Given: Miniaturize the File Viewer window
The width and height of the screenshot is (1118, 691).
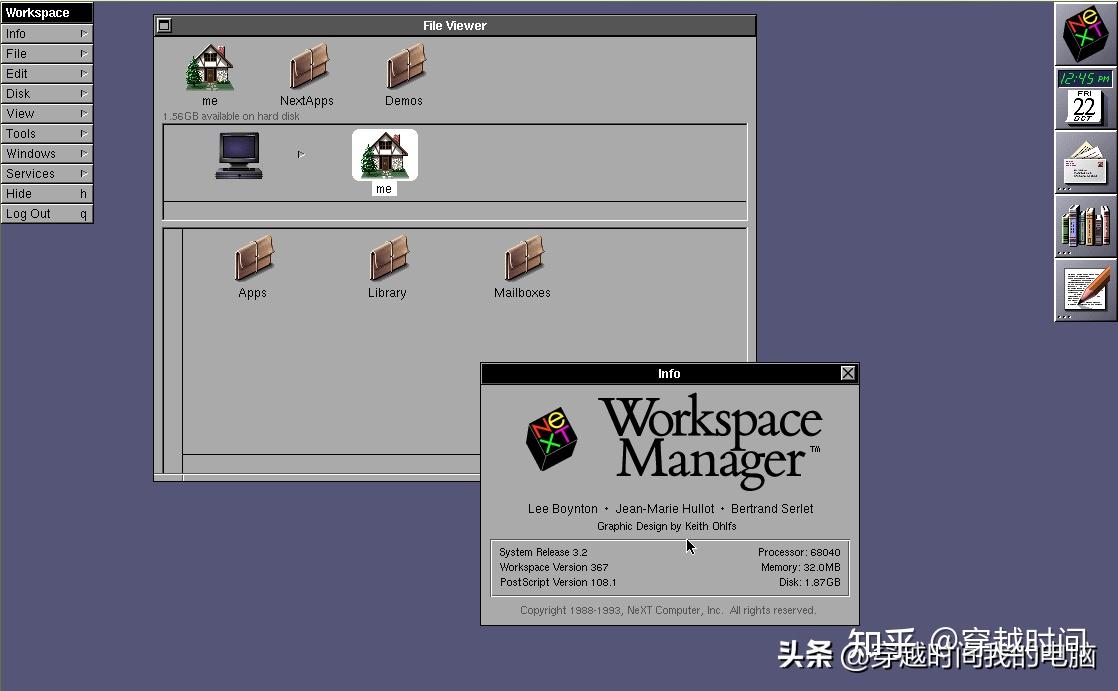Looking at the screenshot, I should click(x=164, y=26).
